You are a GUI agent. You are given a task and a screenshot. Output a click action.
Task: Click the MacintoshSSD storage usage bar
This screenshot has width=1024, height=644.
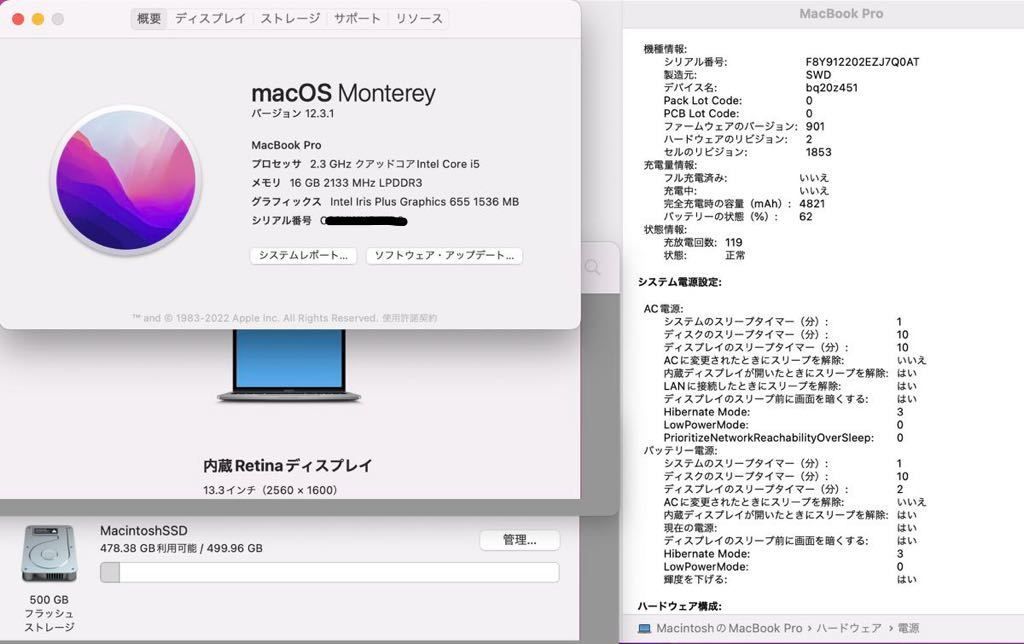click(x=329, y=572)
